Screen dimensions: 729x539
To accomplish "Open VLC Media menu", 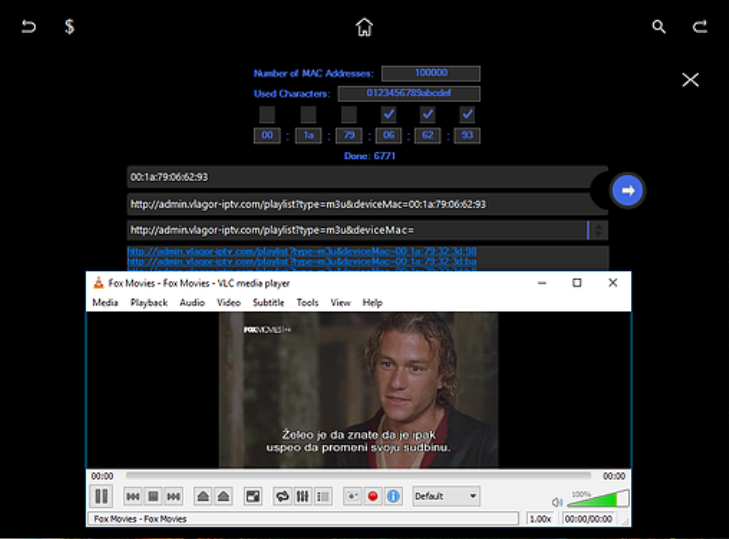I will (x=105, y=303).
